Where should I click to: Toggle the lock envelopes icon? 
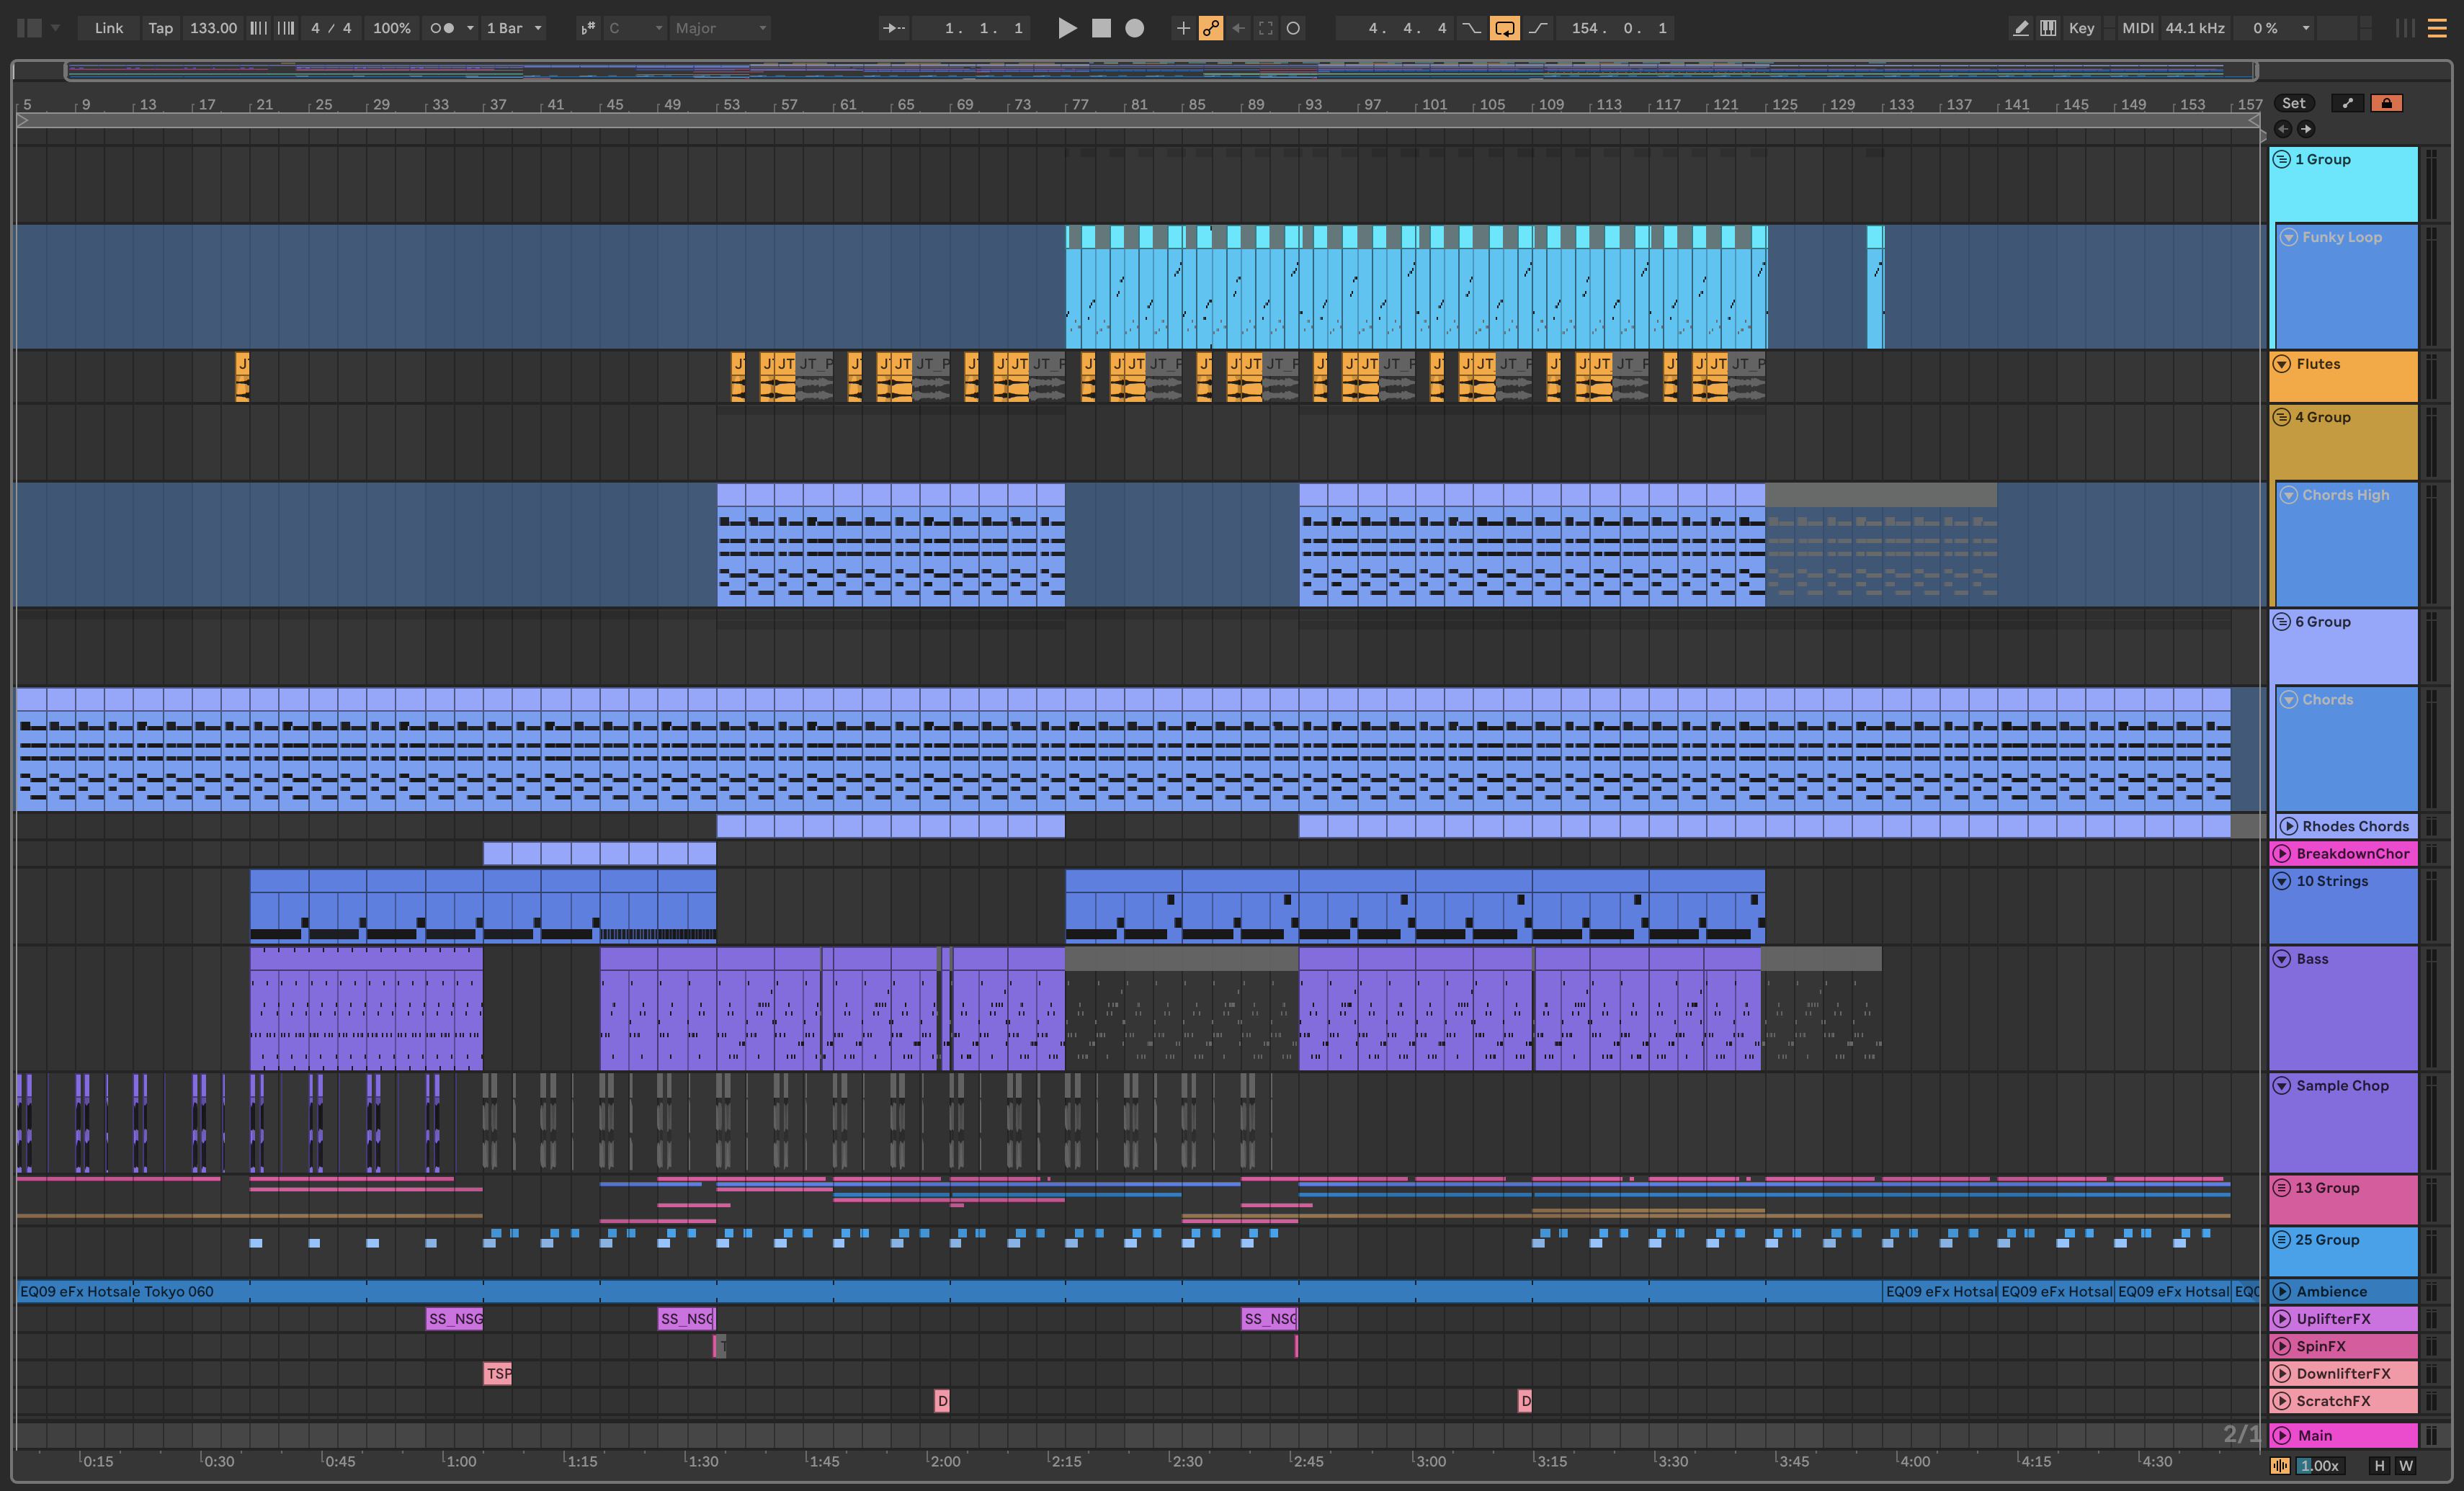(x=2386, y=103)
